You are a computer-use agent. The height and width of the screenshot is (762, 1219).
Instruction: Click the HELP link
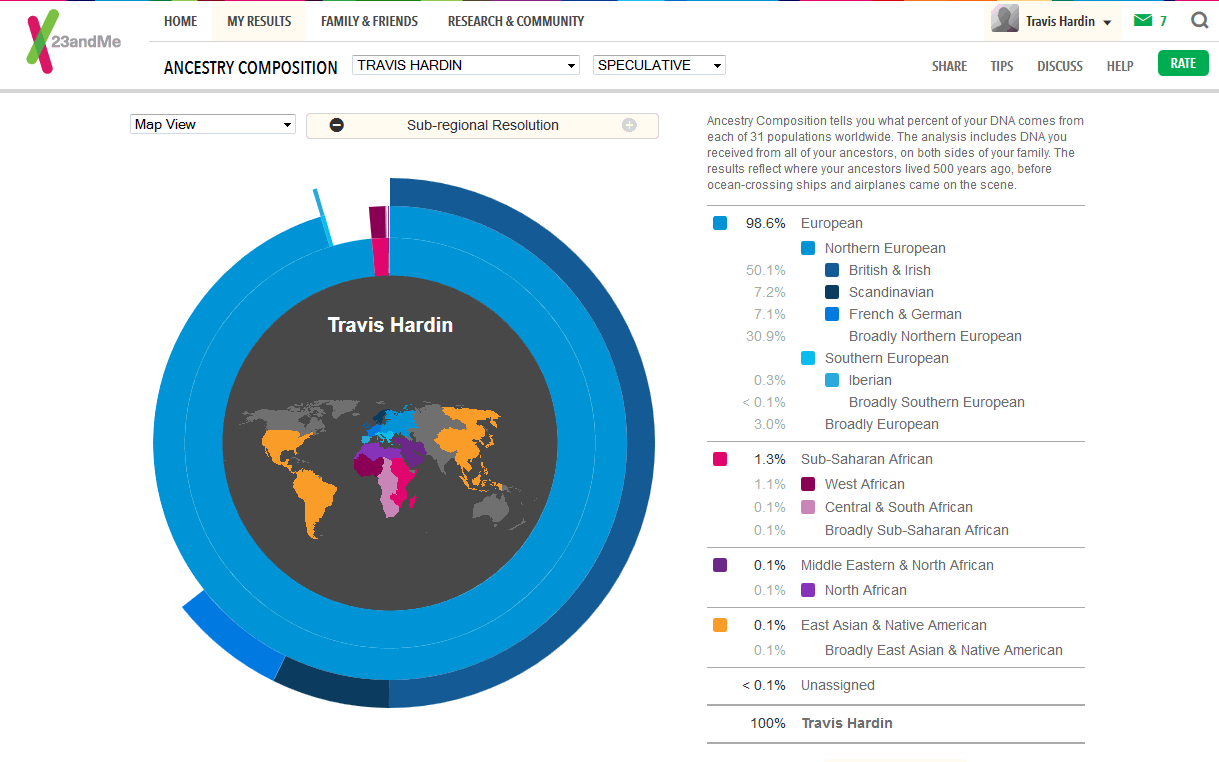coord(1120,66)
